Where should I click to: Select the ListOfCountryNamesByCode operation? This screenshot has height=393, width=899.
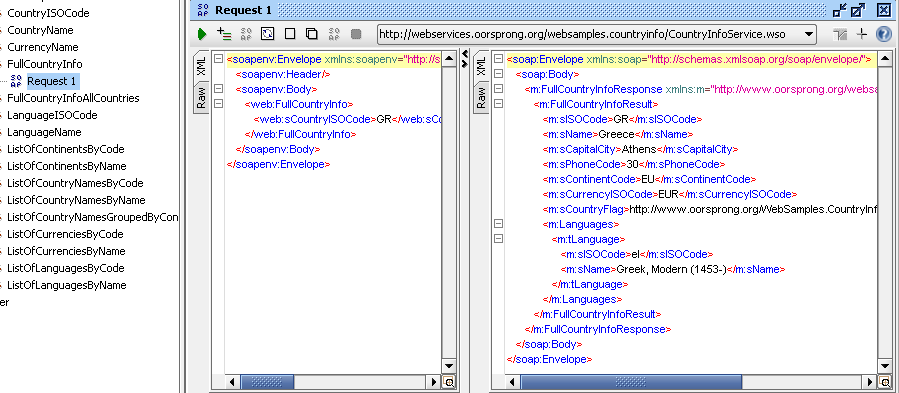[75, 184]
